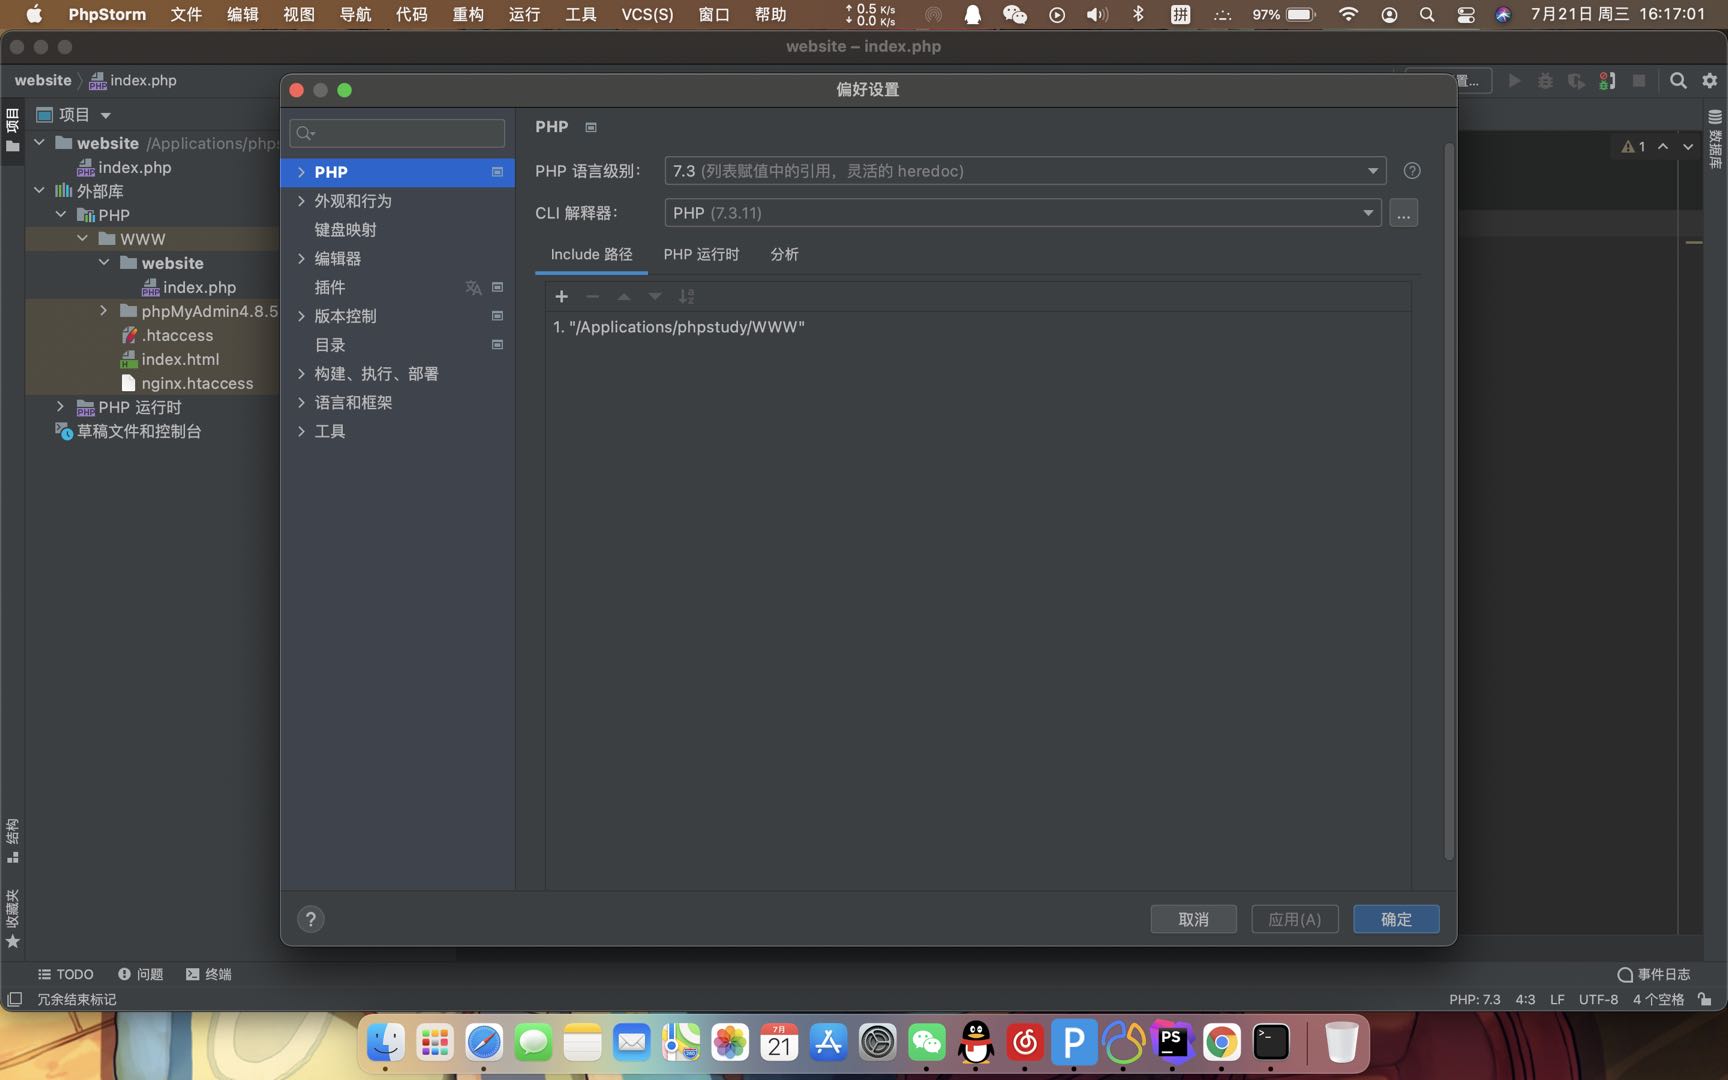Move include path down arrow icon

click(x=655, y=296)
